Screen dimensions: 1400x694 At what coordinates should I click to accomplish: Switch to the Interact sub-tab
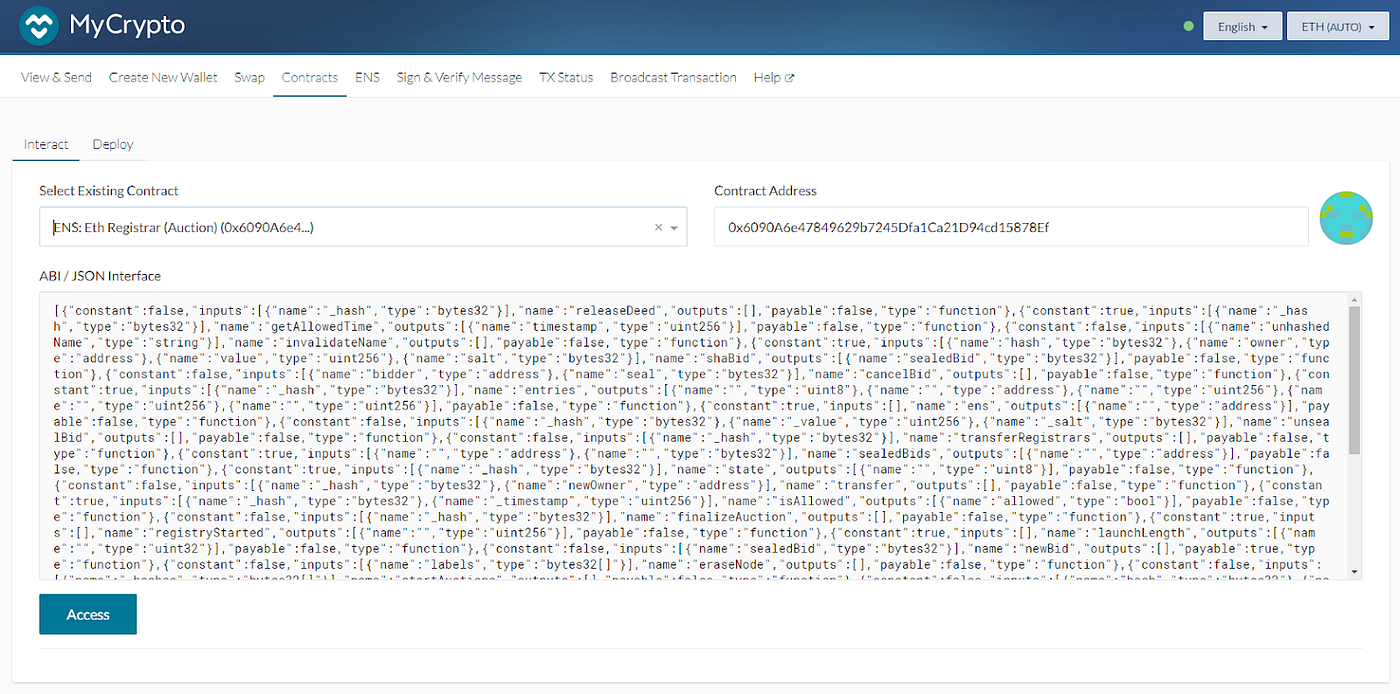click(46, 144)
